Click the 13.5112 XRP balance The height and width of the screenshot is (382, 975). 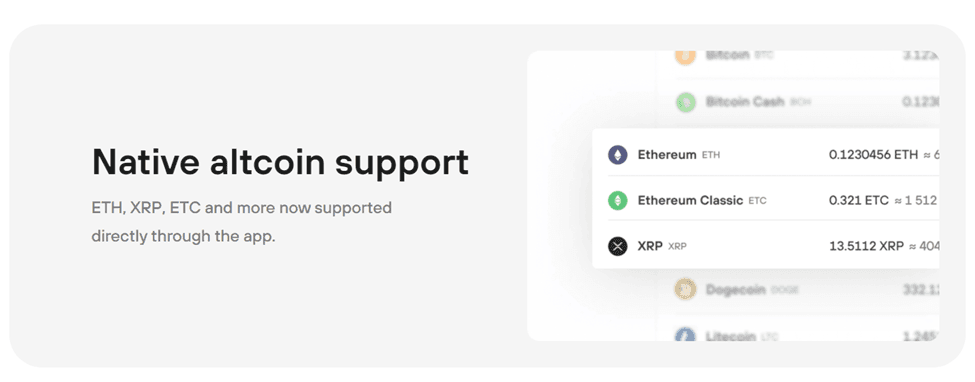(866, 246)
